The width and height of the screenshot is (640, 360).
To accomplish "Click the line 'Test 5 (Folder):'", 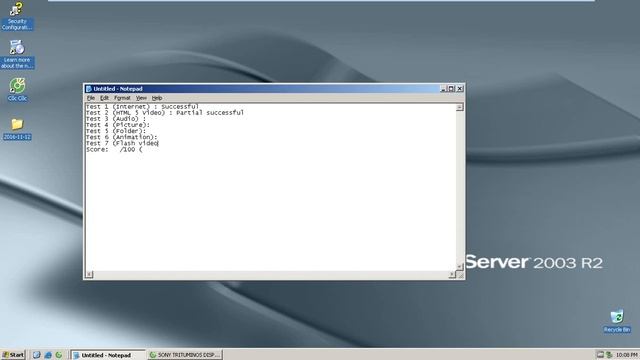I will [116, 131].
